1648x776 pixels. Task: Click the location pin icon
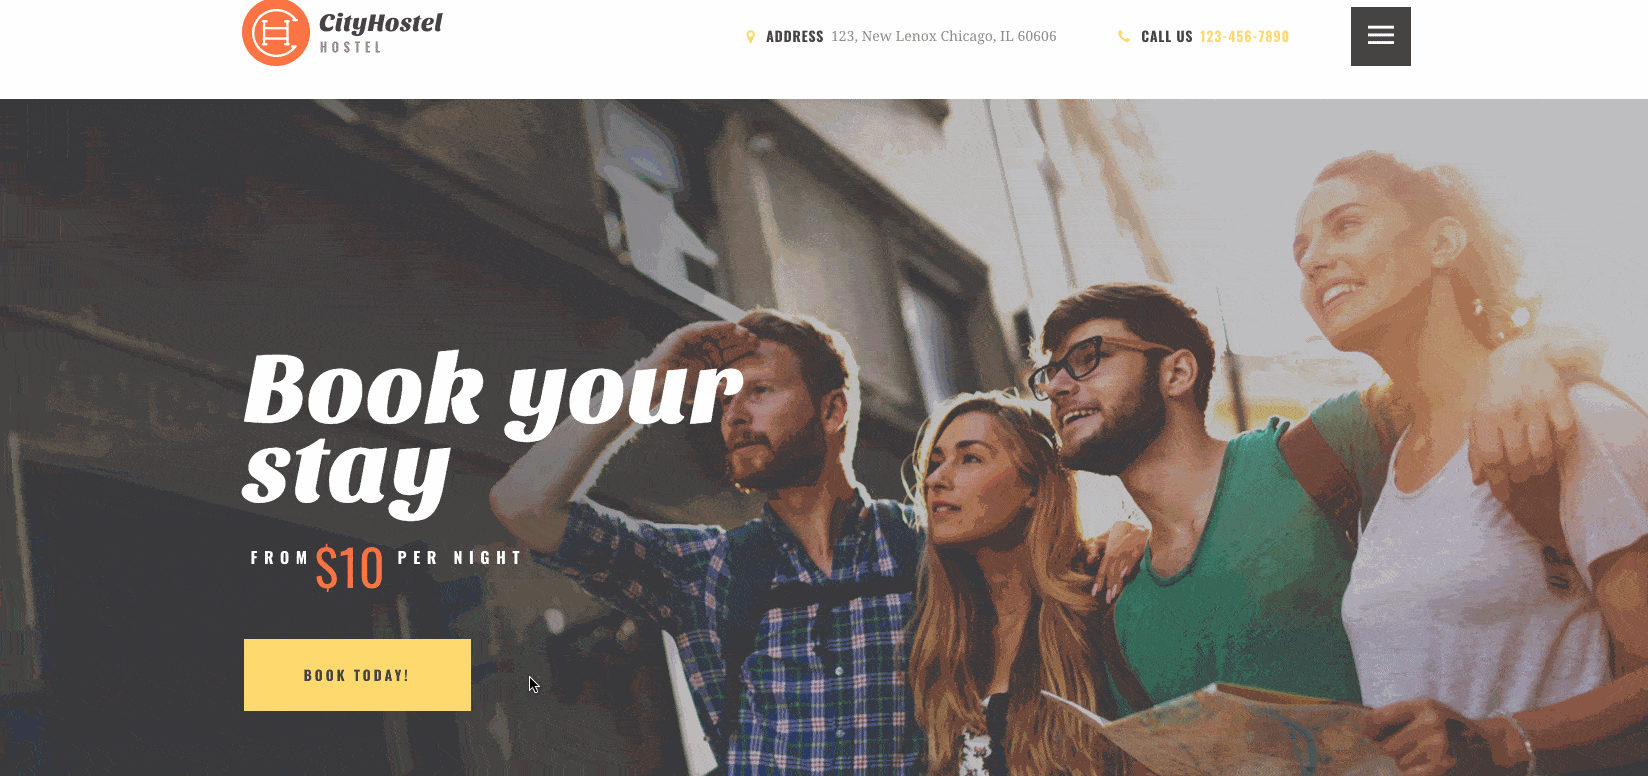750,37
